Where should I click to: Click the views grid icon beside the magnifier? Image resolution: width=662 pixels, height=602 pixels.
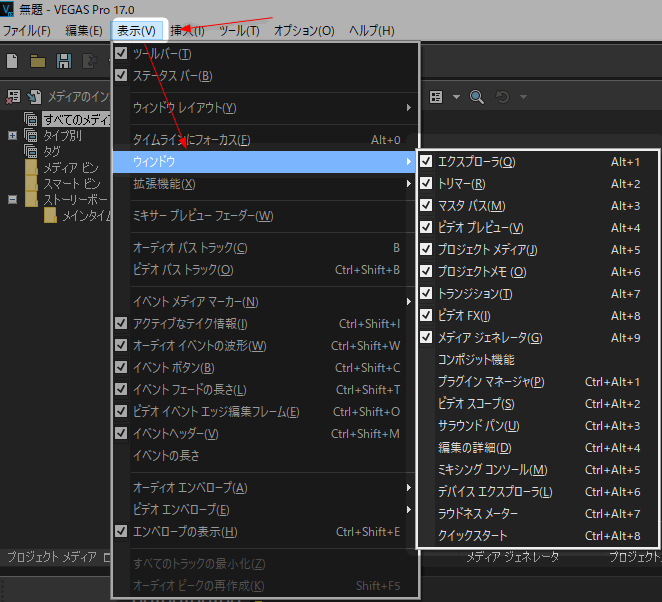pyautogui.click(x=436, y=97)
